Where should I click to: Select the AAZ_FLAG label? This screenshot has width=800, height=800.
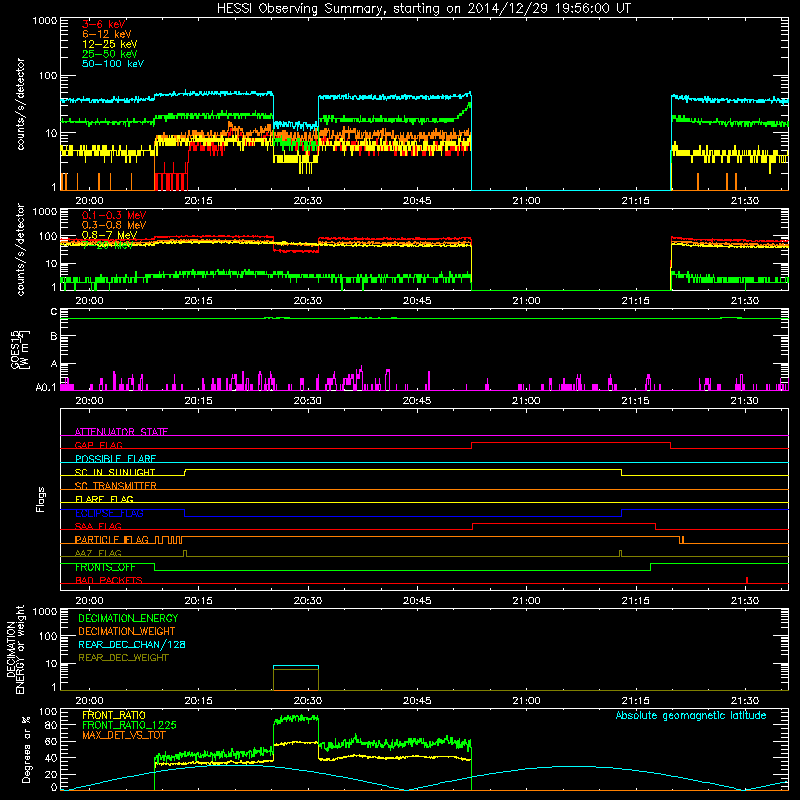[x=98, y=553]
